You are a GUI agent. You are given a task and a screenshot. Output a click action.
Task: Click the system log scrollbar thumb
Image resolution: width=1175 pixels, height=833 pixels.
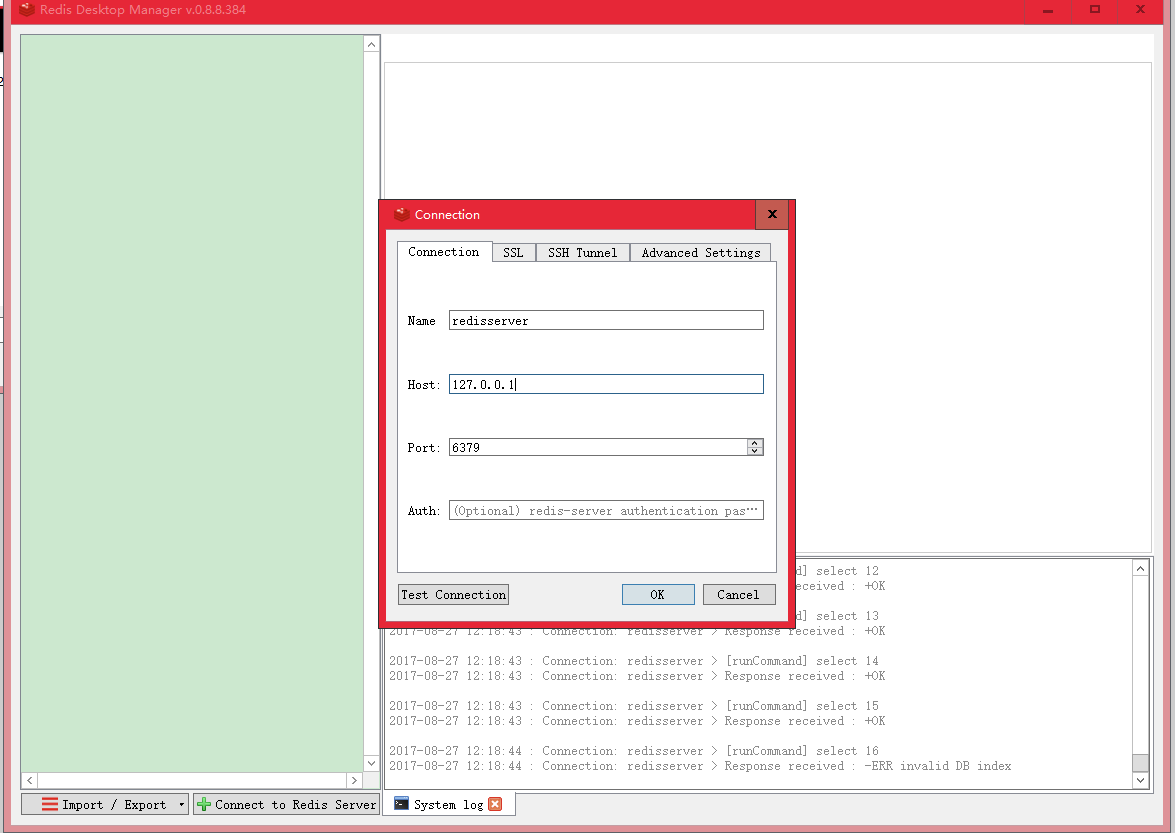coord(1140,763)
